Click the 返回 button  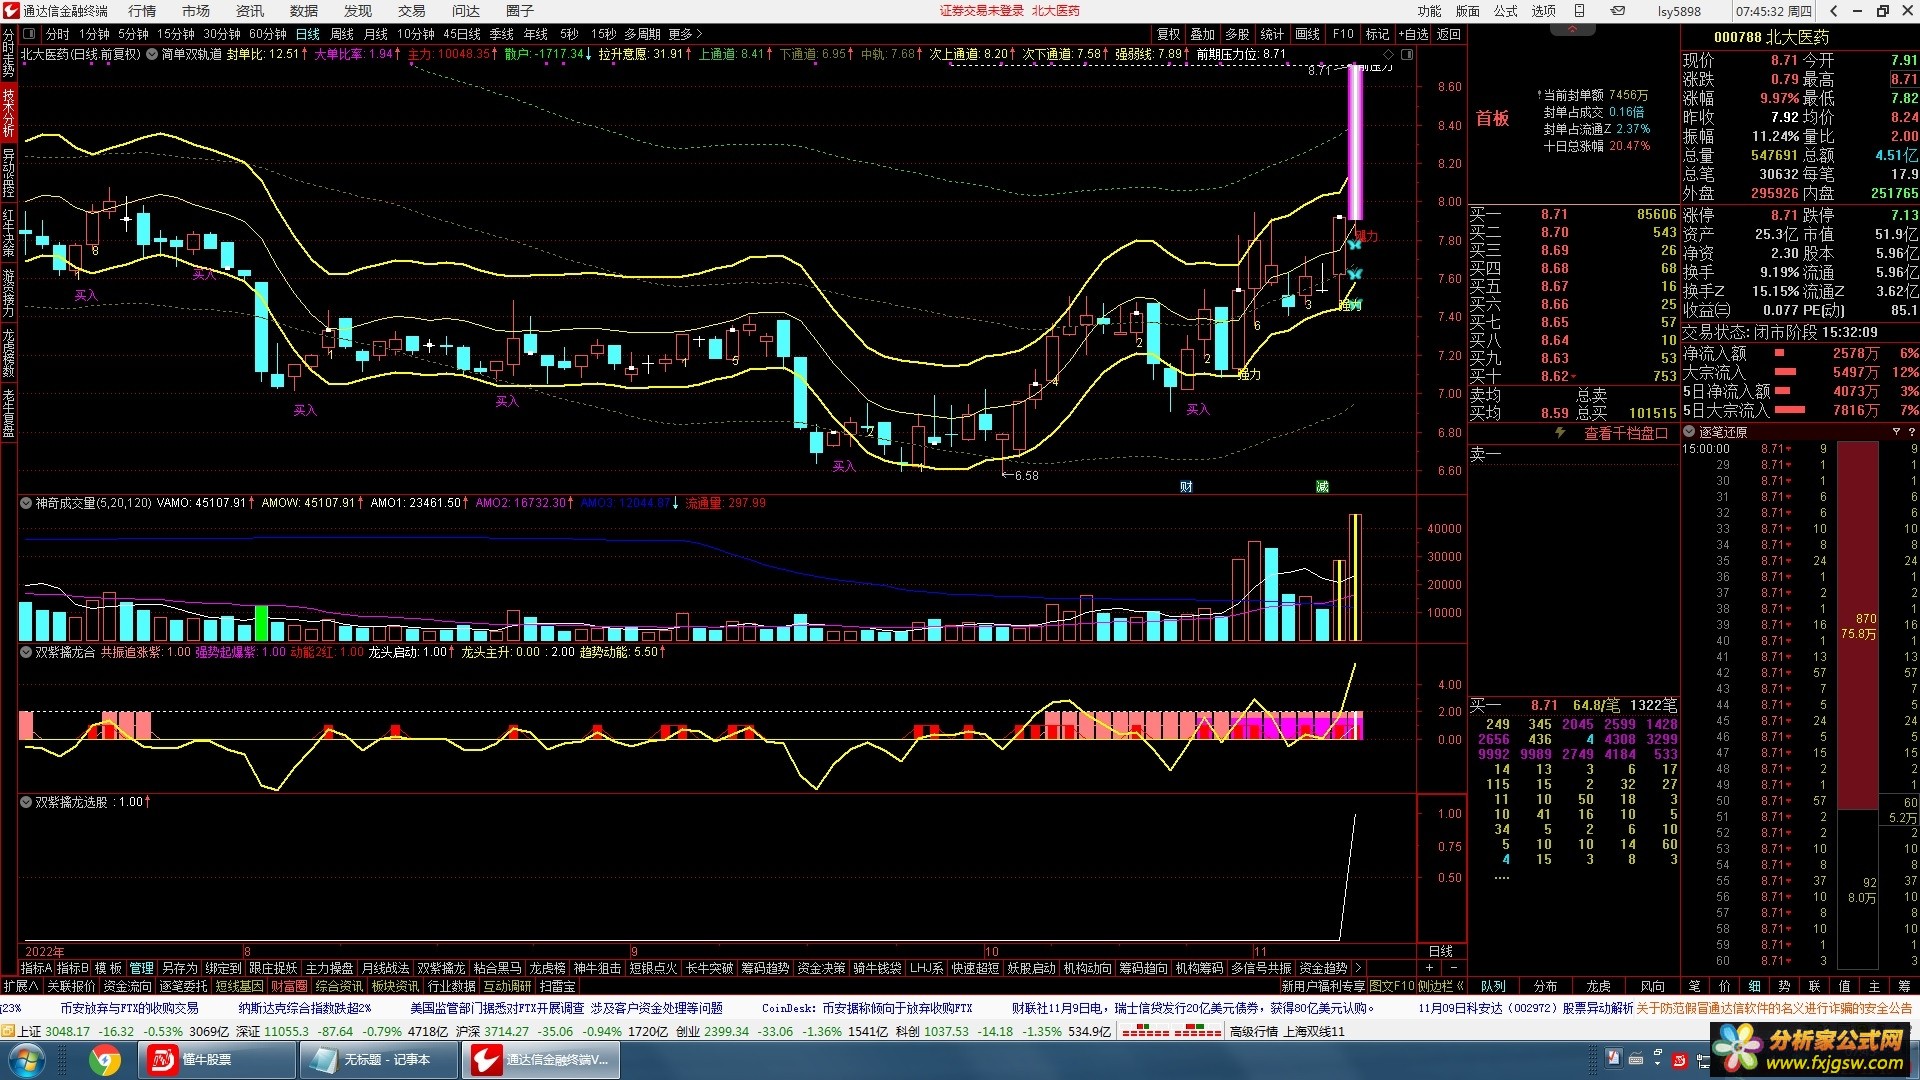coord(1449,34)
